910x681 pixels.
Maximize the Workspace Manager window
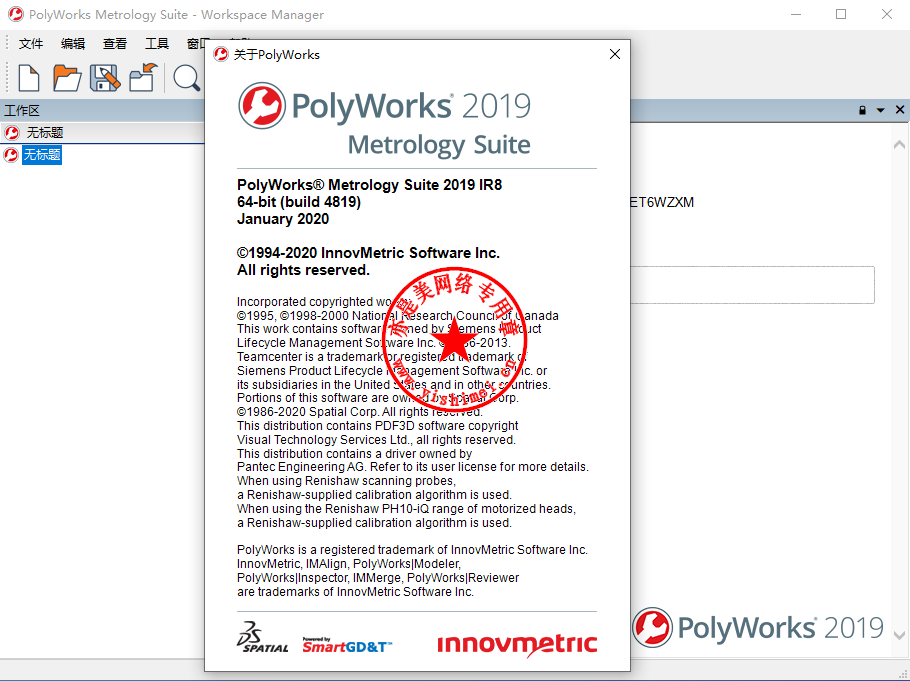[x=841, y=14]
